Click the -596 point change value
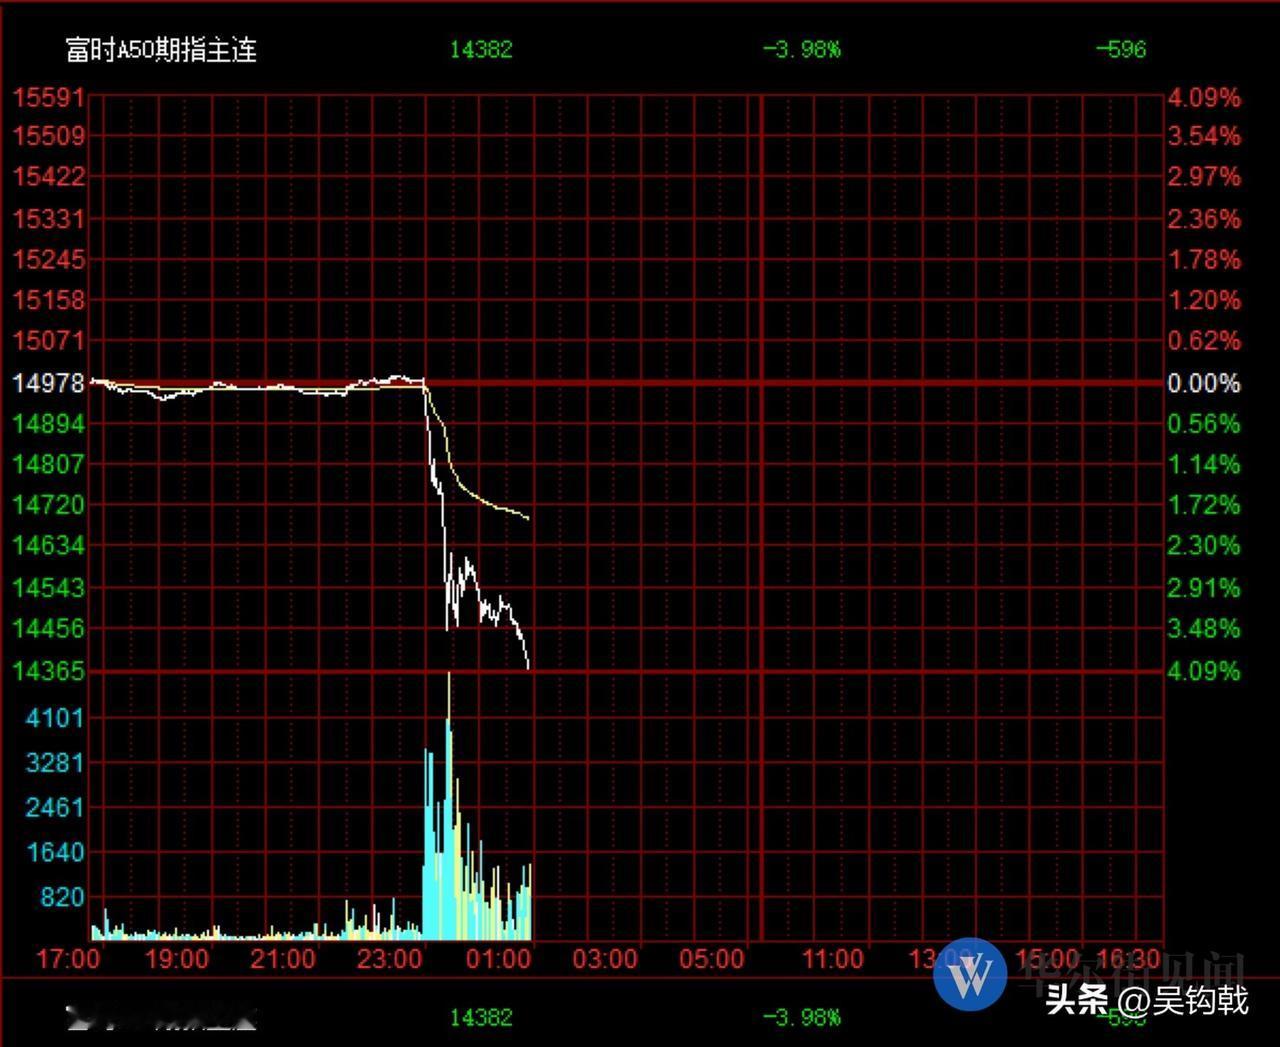Screen dimensions: 1280x1047 tap(1120, 49)
